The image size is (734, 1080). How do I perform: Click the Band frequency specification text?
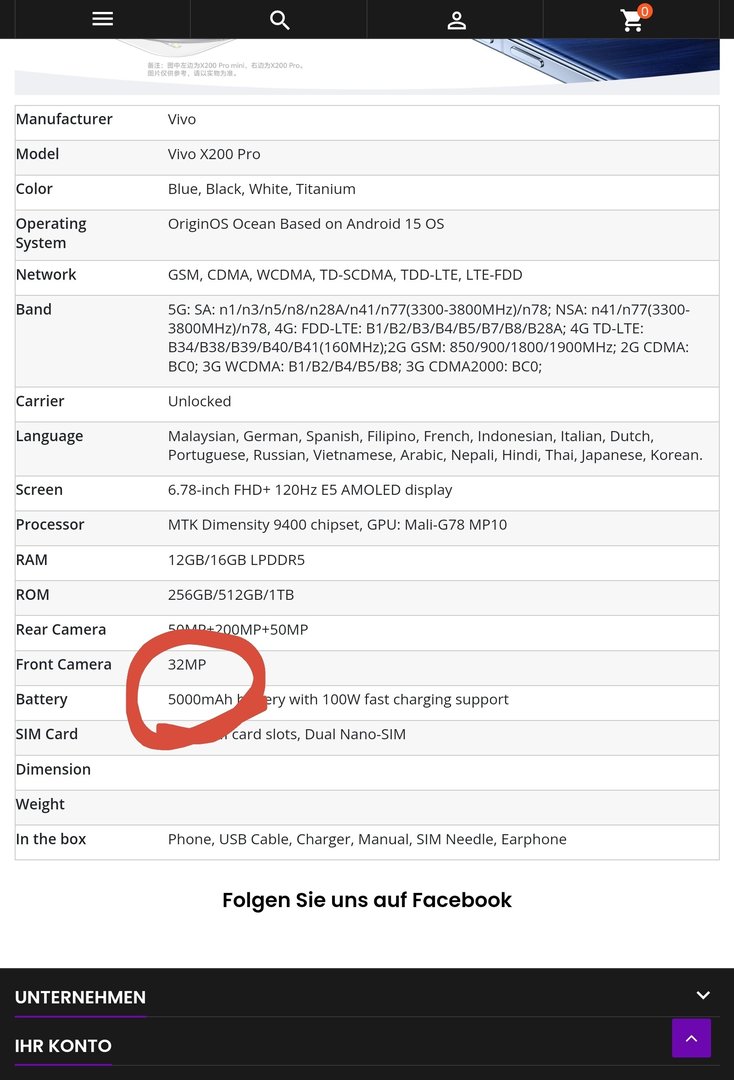tap(428, 338)
